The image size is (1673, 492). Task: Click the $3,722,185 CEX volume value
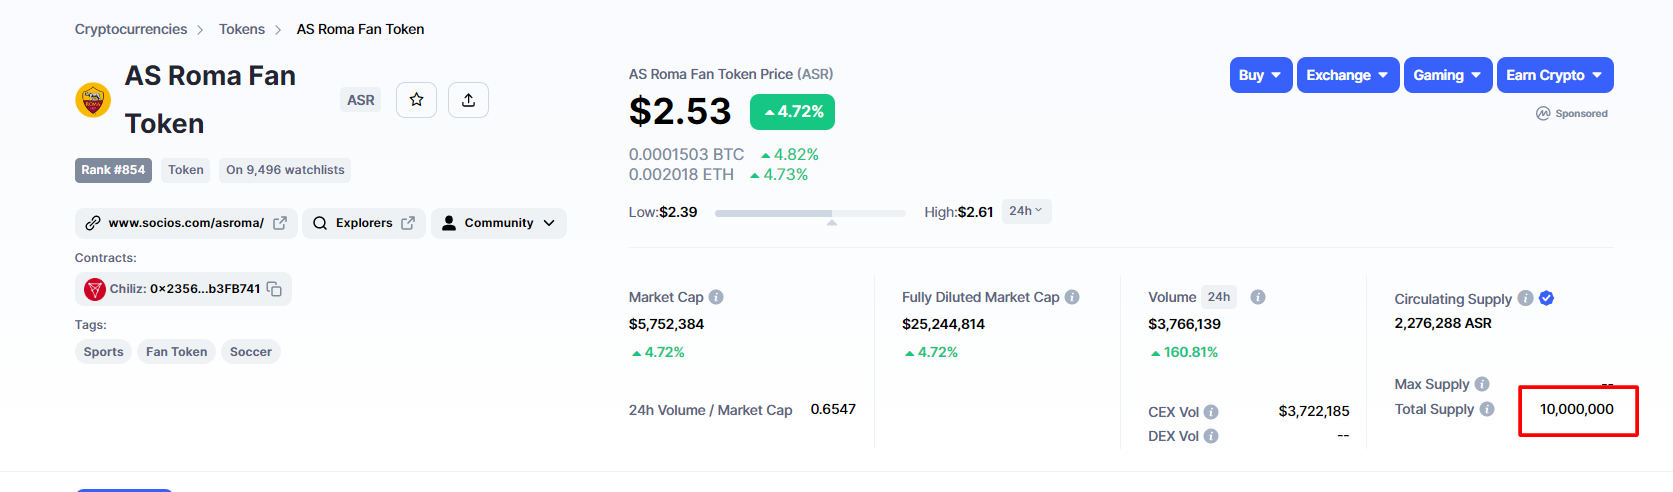click(1314, 411)
